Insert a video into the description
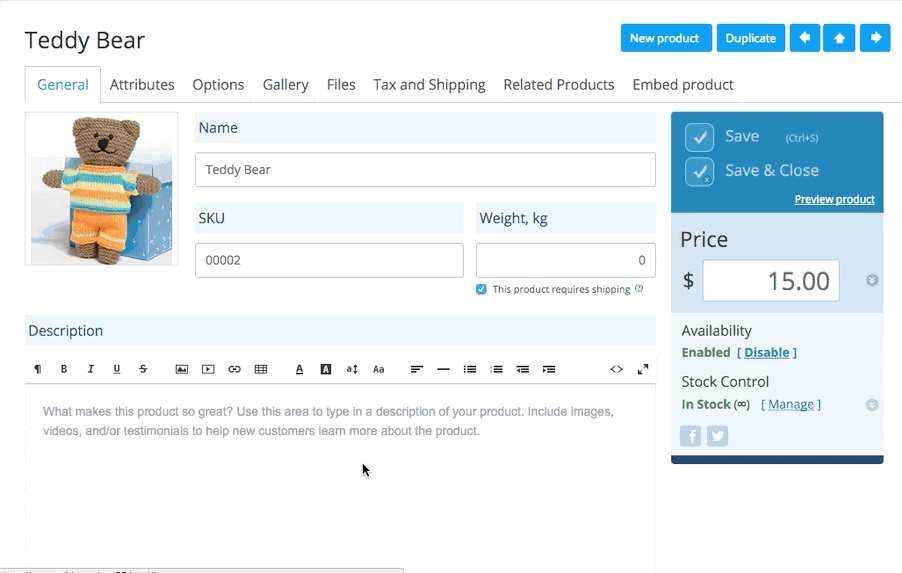The width and height of the screenshot is (902, 573). tap(208, 369)
